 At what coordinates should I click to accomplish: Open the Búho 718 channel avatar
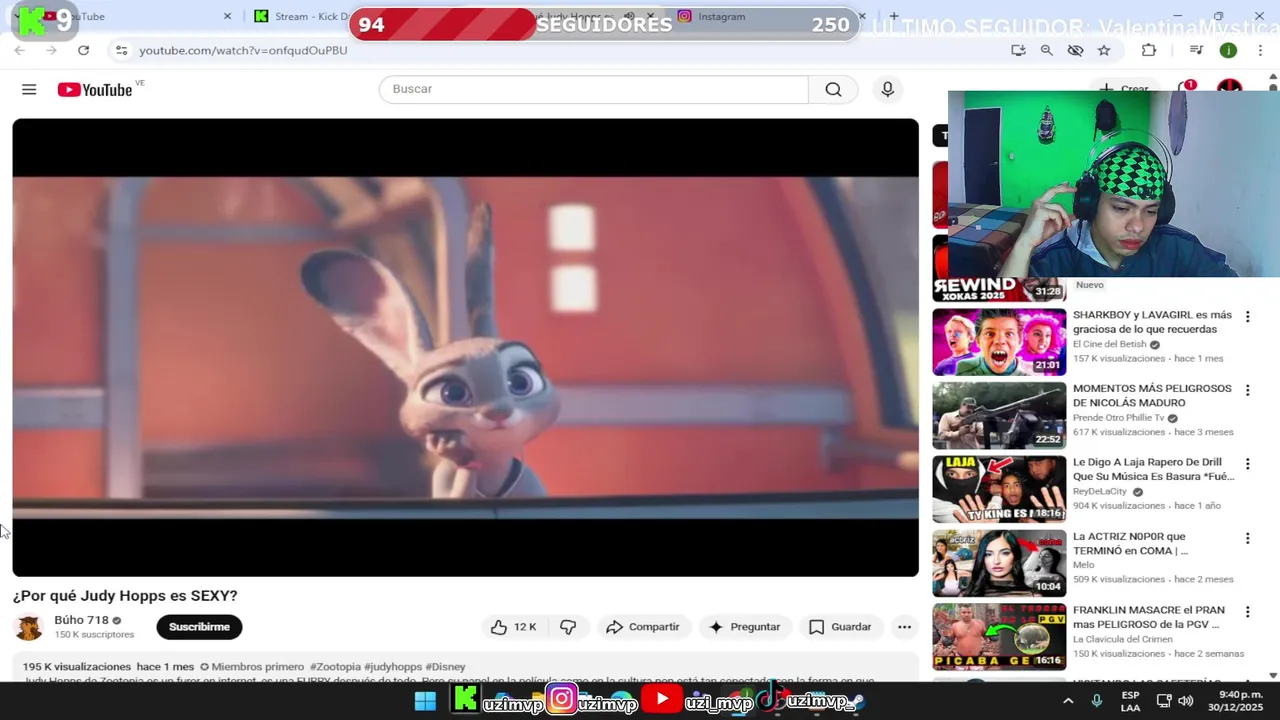pos(29,627)
